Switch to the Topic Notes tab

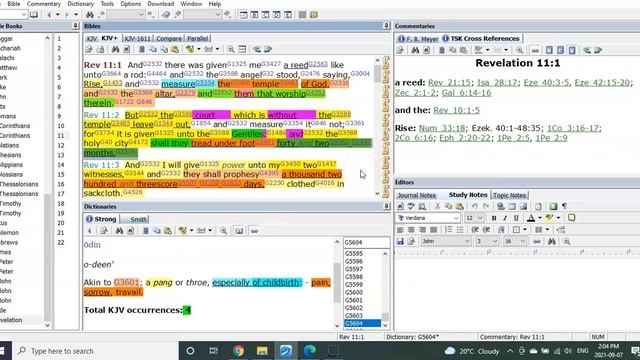pyautogui.click(x=509, y=195)
